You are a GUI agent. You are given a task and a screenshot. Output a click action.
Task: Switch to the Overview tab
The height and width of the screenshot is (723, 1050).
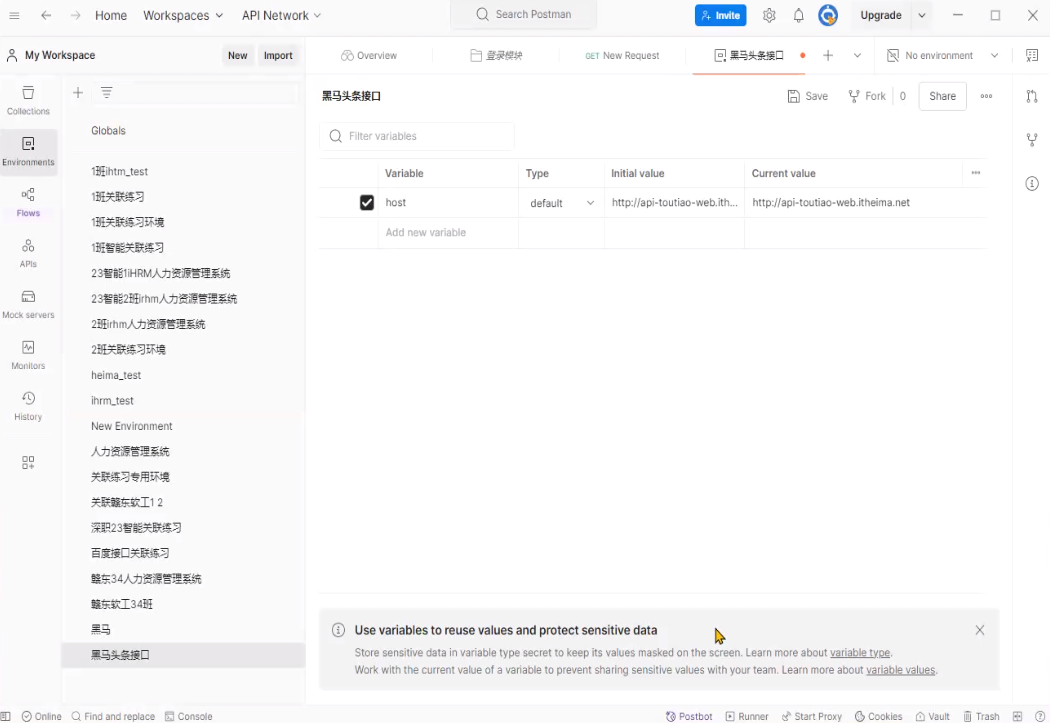point(368,56)
